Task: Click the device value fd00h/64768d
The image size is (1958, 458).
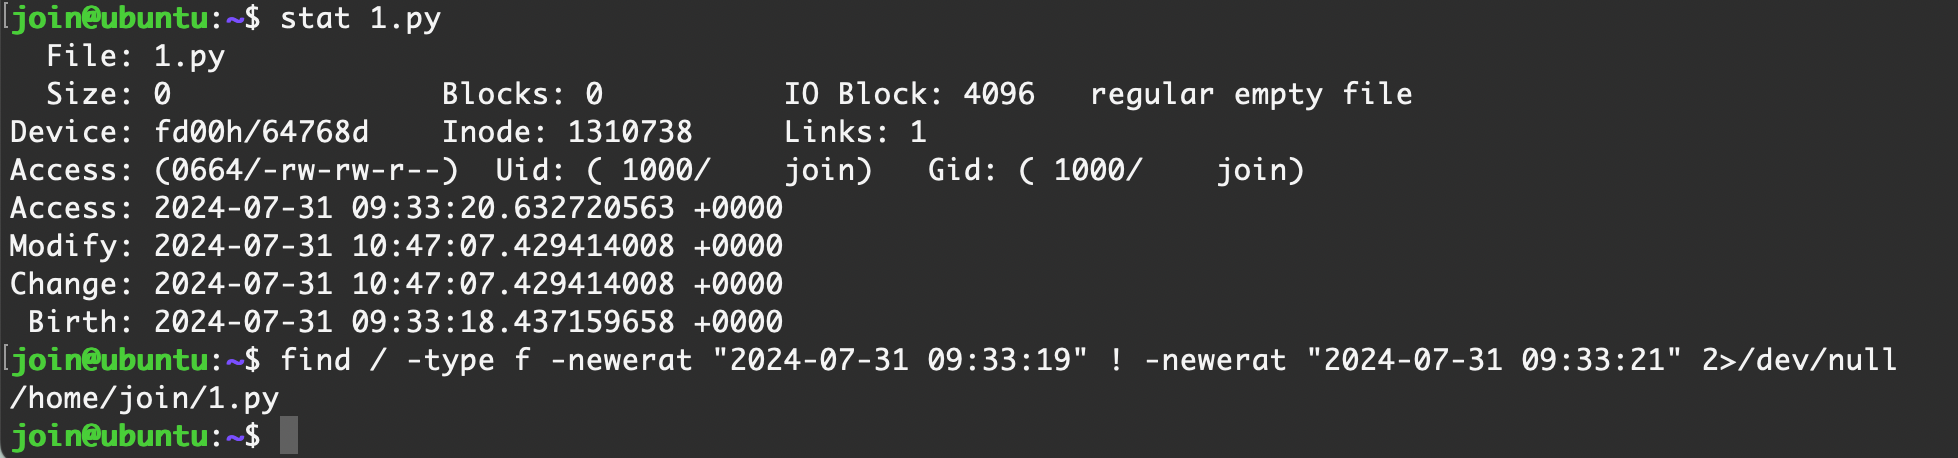Action: [x=261, y=132]
